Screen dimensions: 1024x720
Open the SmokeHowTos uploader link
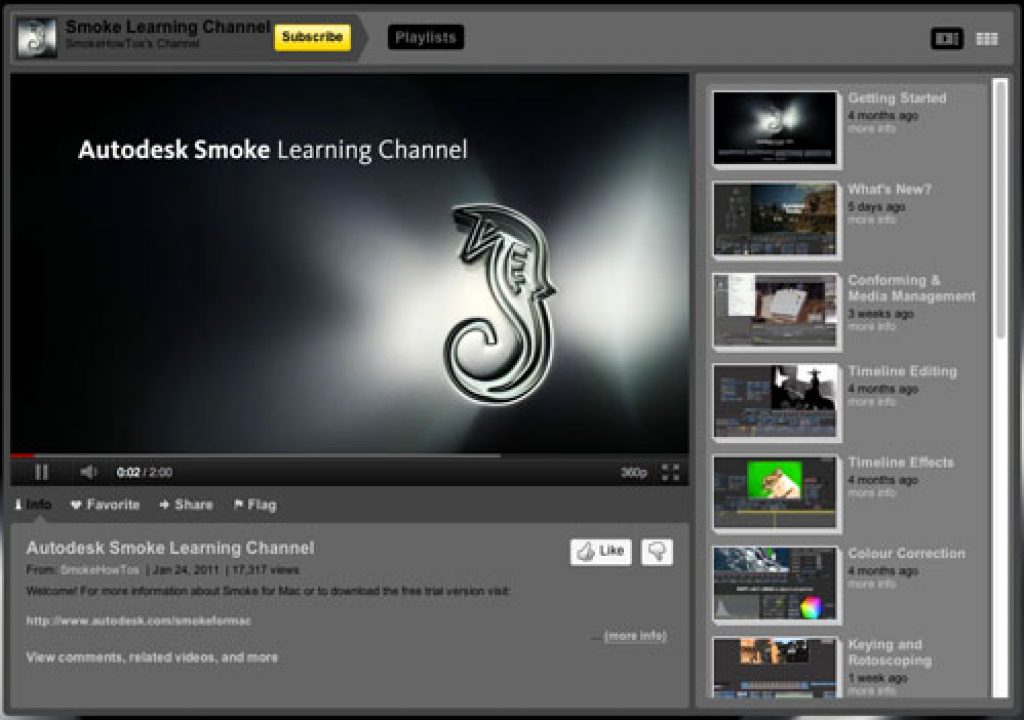(x=100, y=570)
